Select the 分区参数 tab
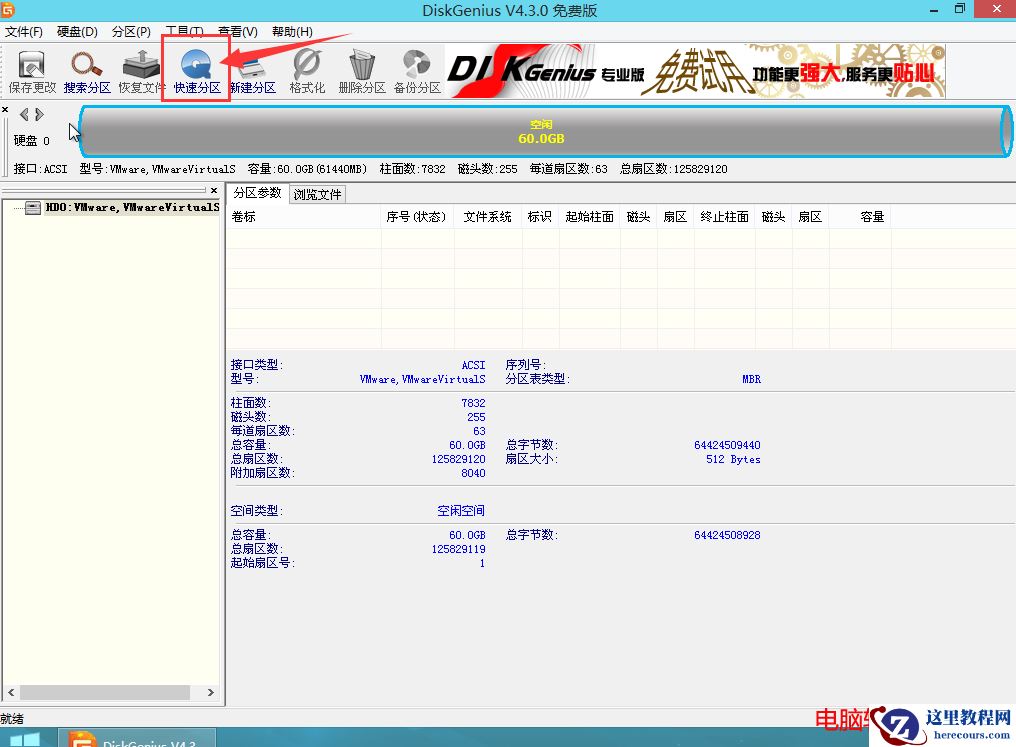The height and width of the screenshot is (747, 1016). (259, 195)
